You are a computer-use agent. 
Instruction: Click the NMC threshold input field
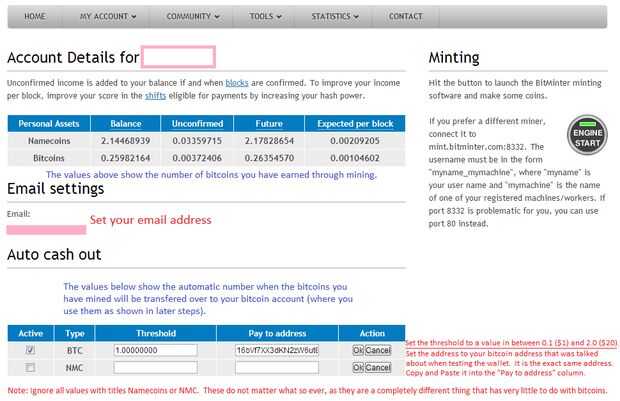(155, 367)
